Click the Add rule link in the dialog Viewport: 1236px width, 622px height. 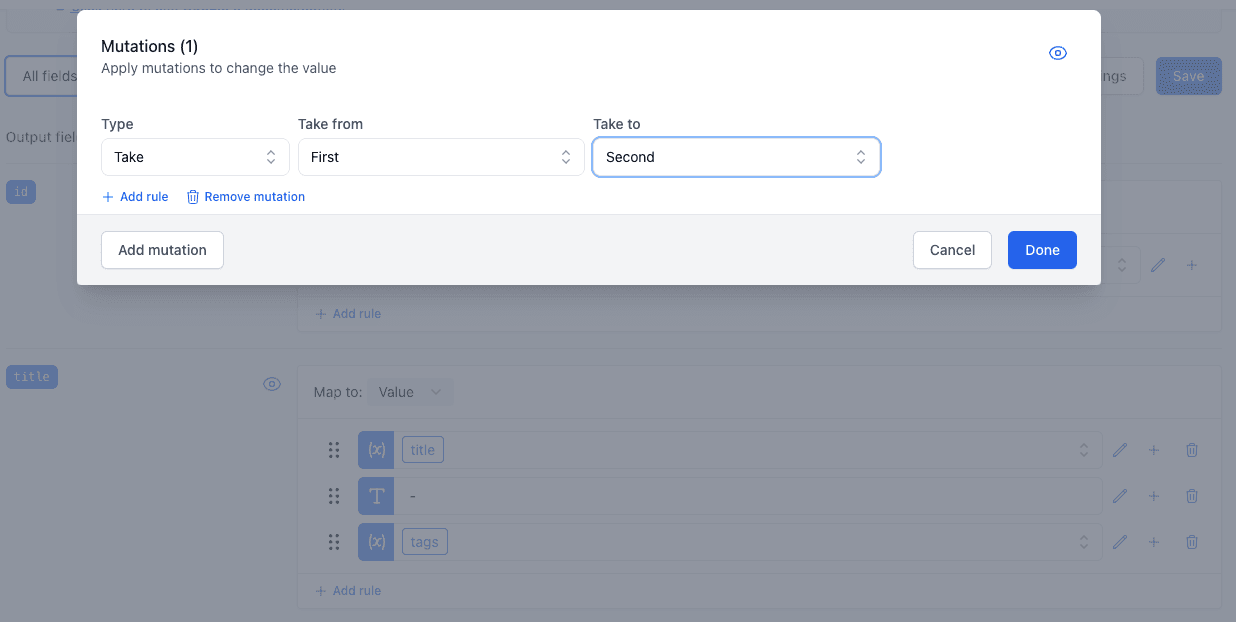coord(135,196)
